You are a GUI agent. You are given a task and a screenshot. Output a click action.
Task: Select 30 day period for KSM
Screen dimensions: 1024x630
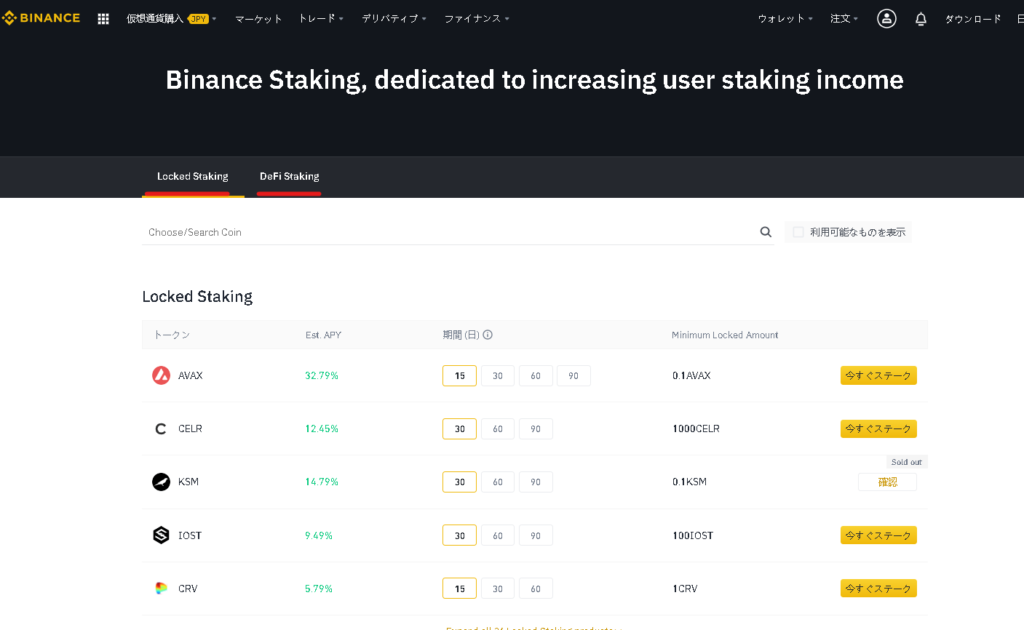point(459,482)
